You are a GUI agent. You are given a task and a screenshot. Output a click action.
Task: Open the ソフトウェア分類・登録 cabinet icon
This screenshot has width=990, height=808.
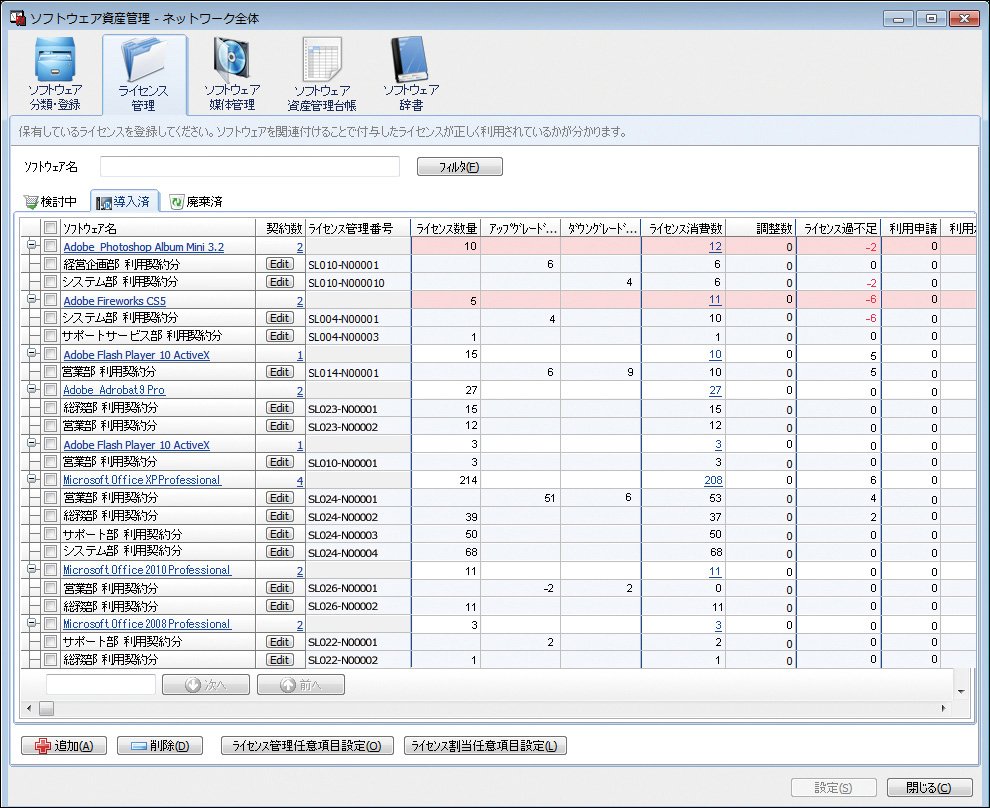click(x=56, y=61)
